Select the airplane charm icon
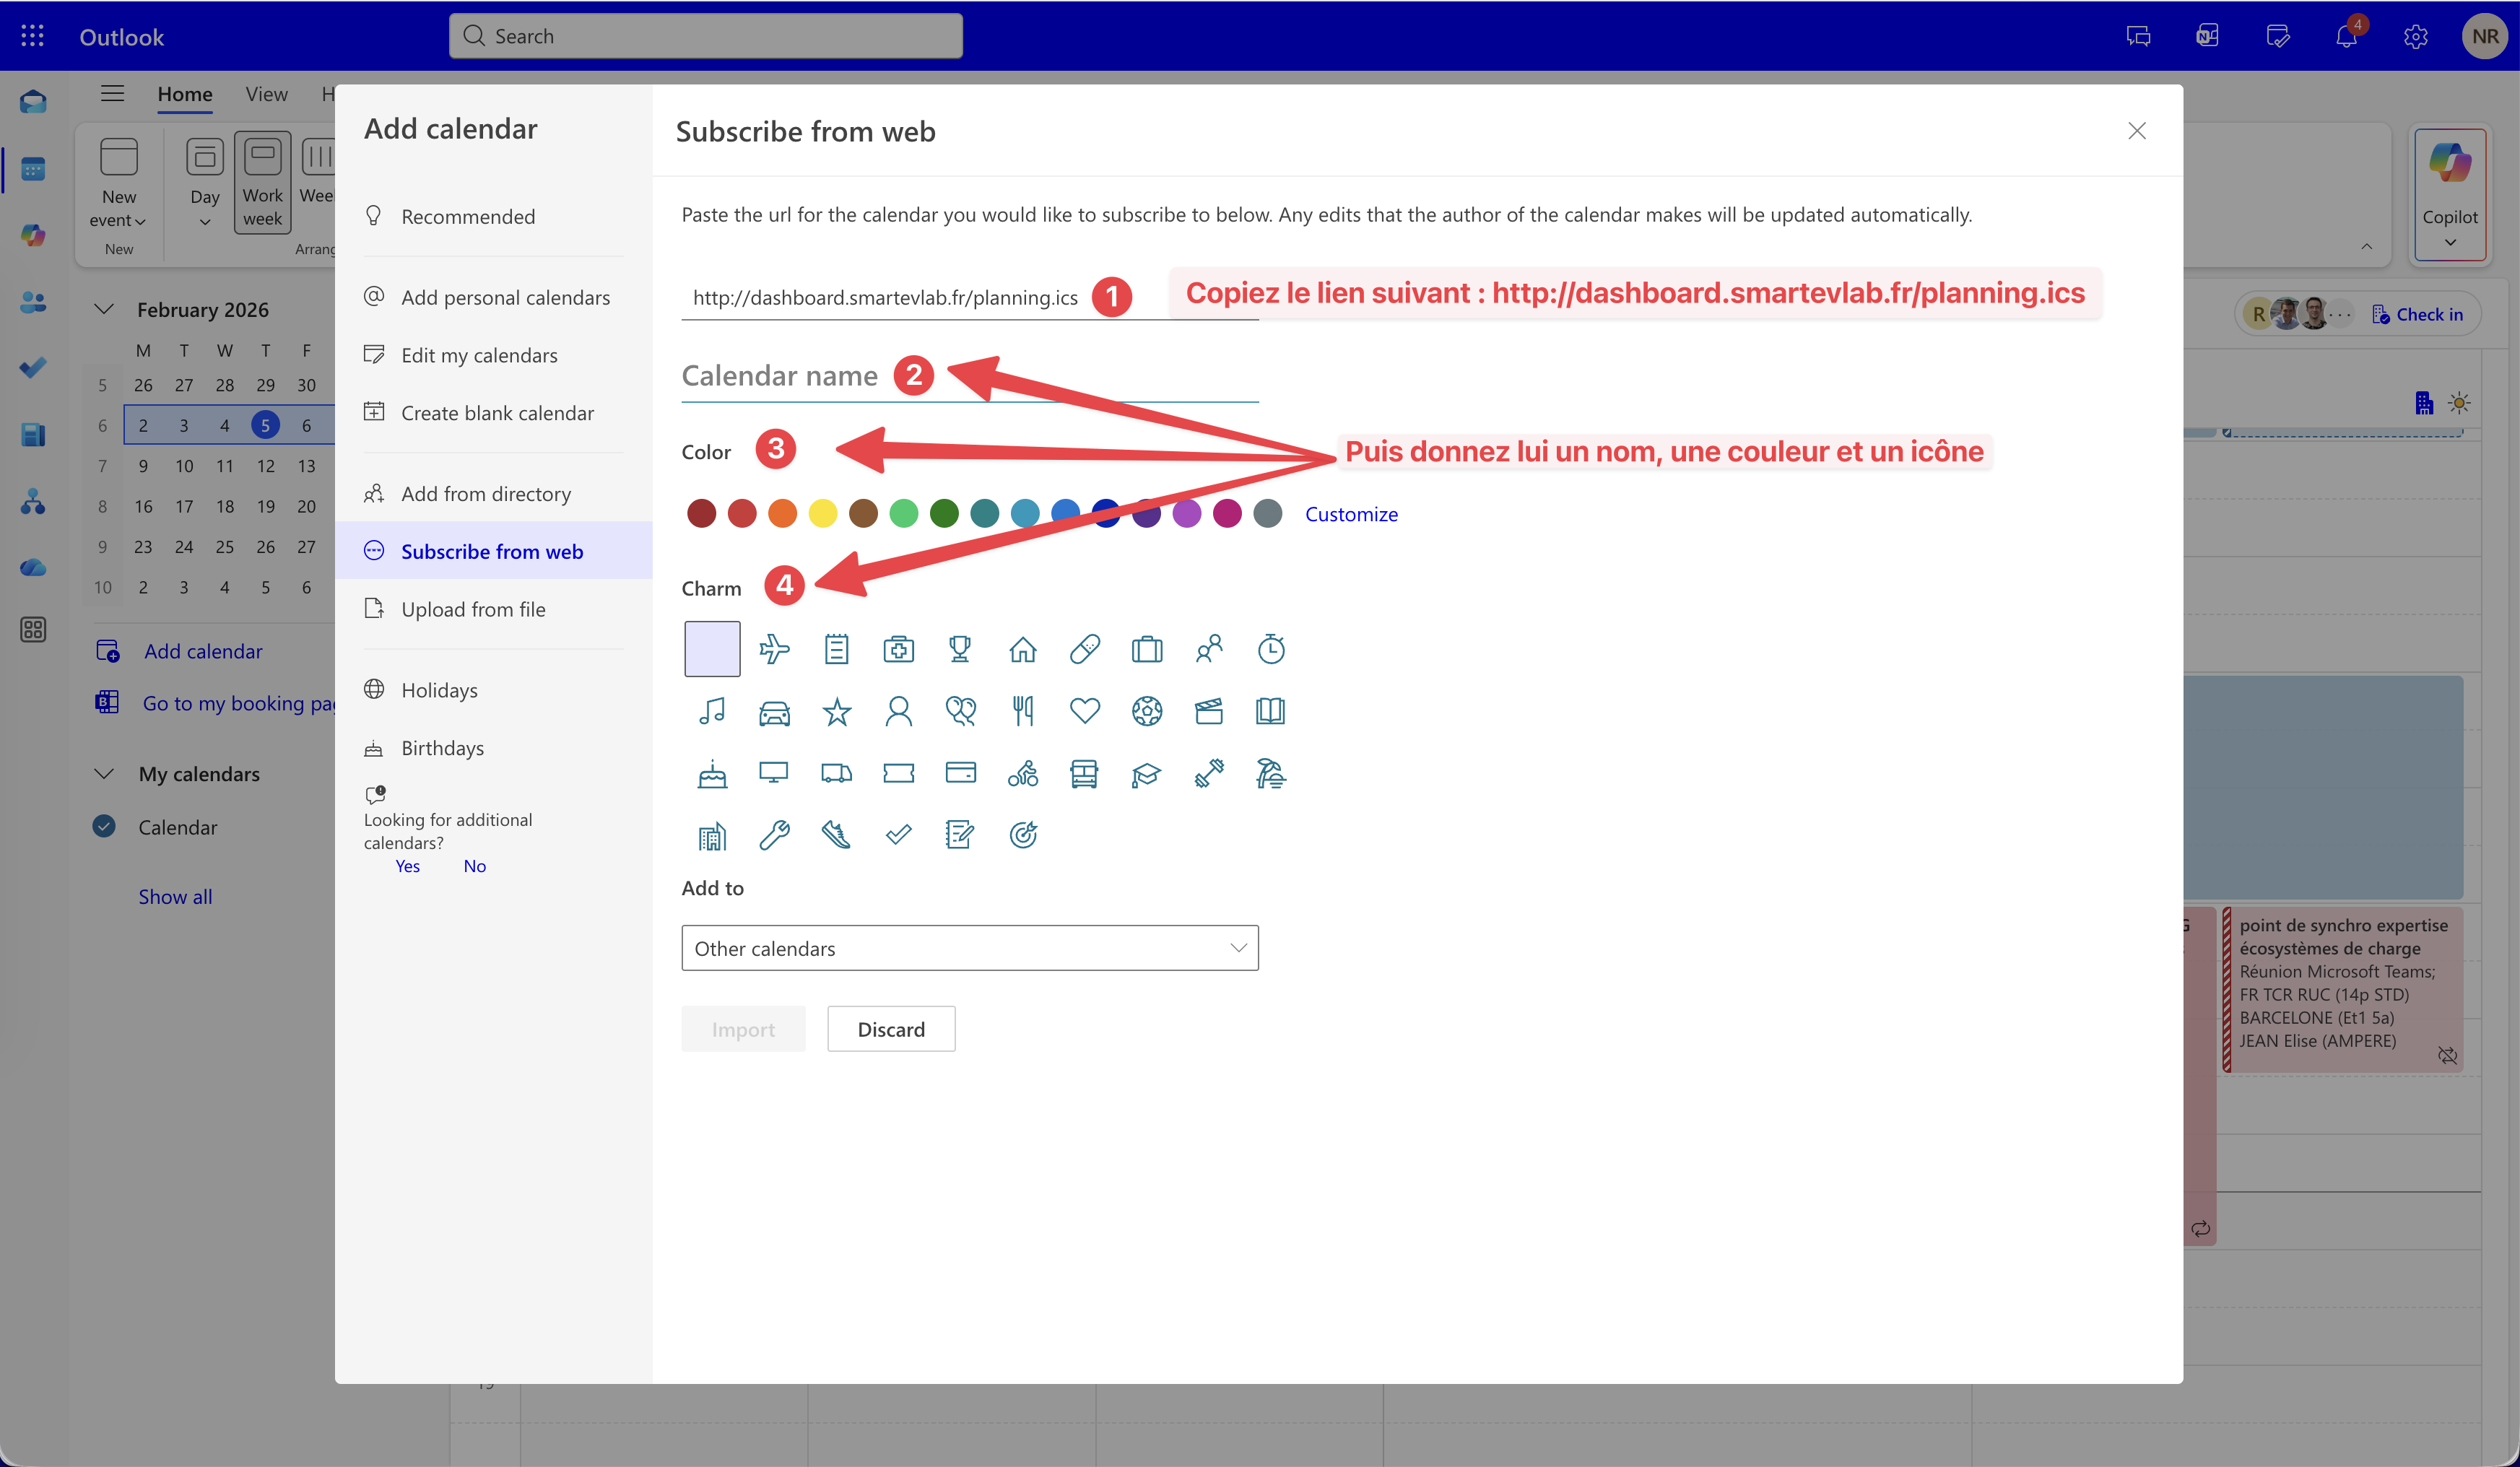Viewport: 2520px width, 1467px height. coord(774,649)
